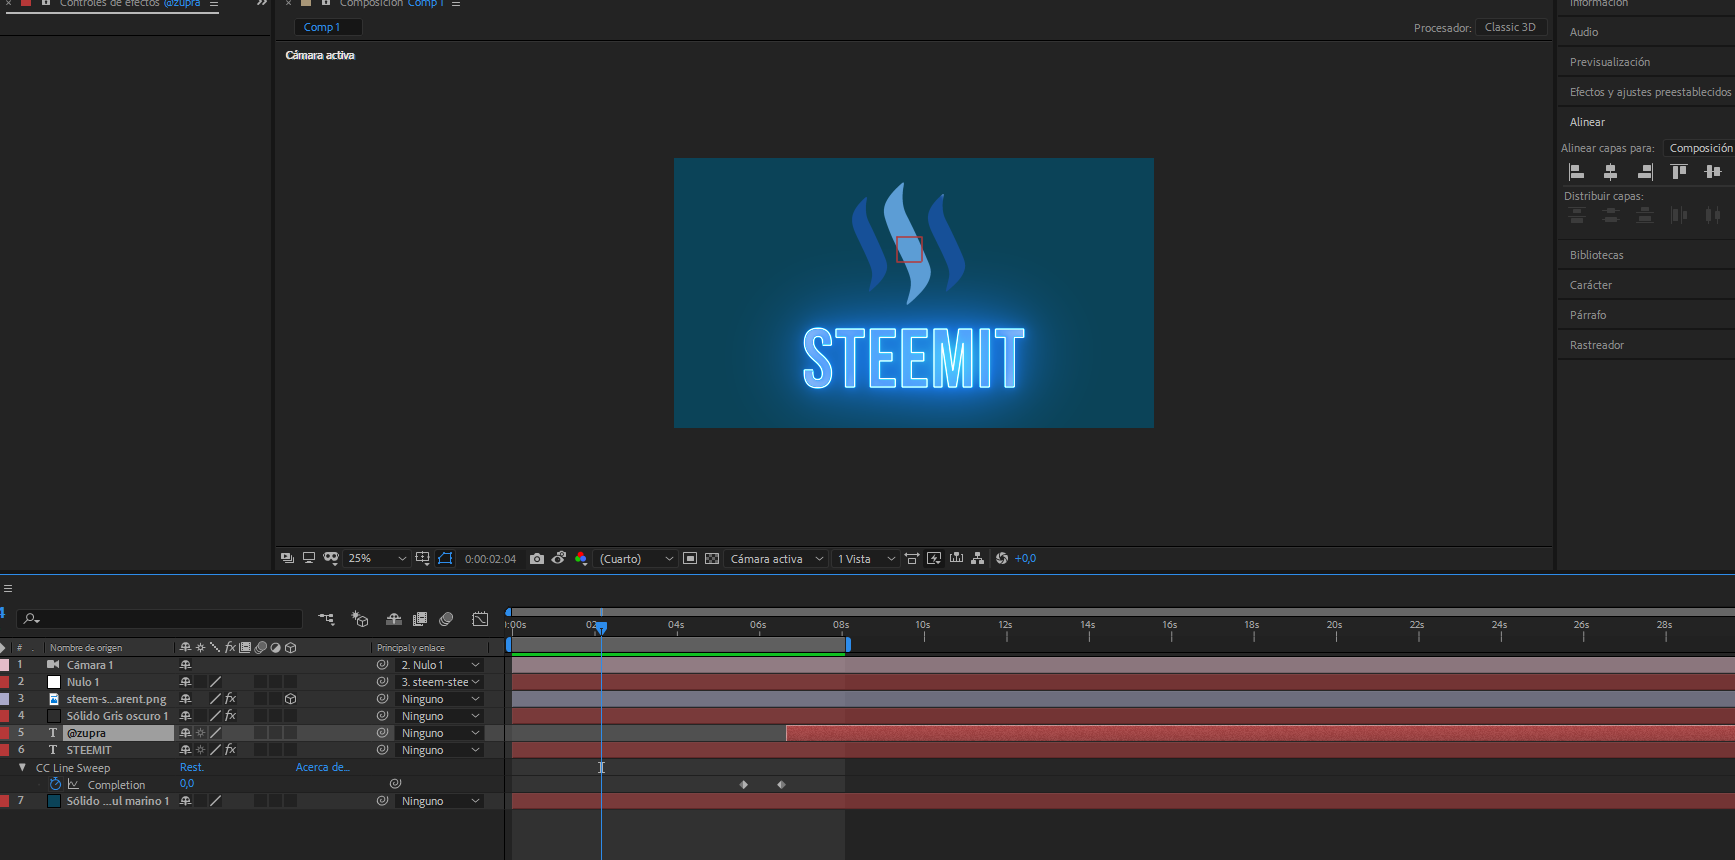Toggle 3D layer switch for steem png layer
Image resolution: width=1735 pixels, height=860 pixels.
(x=290, y=699)
